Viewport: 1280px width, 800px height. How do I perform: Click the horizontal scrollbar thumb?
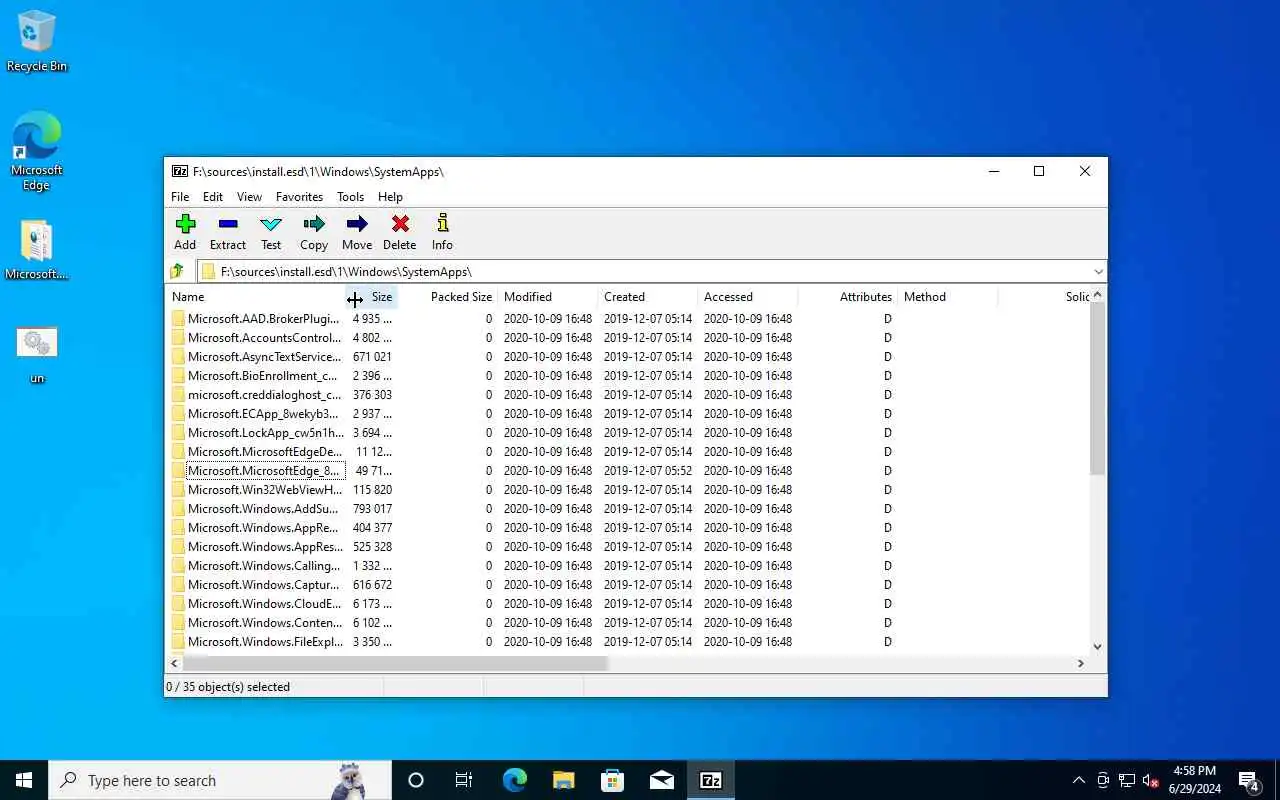click(395, 663)
